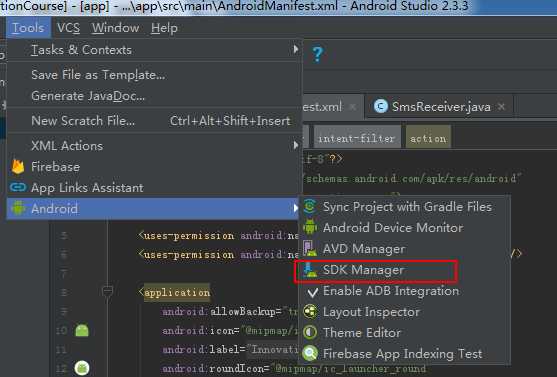557x377 pixels.
Task: Choose Generate JavaDoc menu entry
Action: pos(155,96)
